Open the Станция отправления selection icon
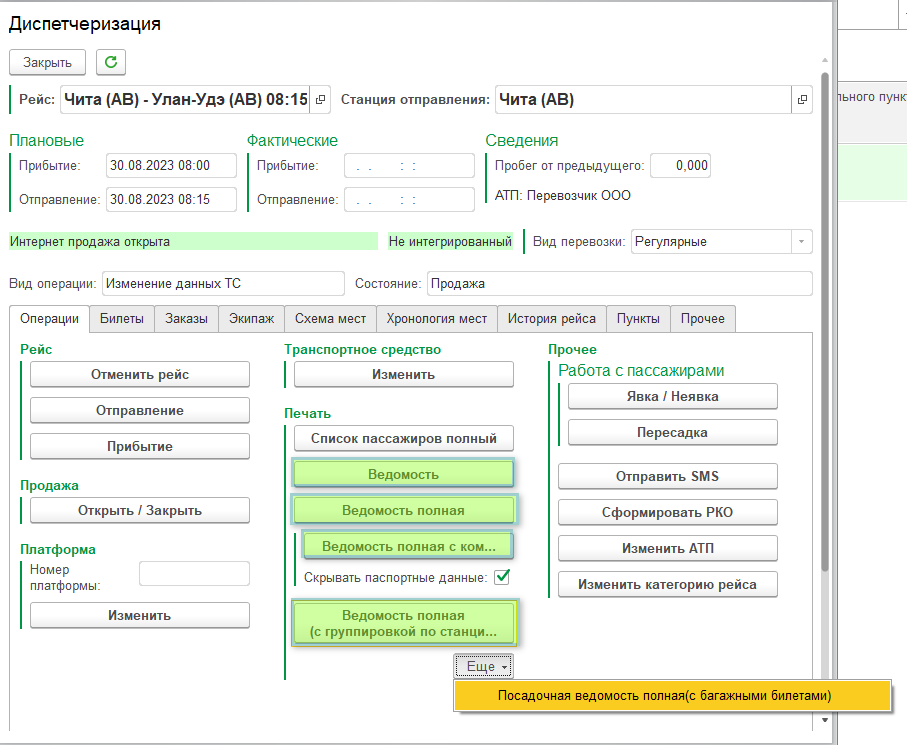The height and width of the screenshot is (745, 907). (x=802, y=100)
